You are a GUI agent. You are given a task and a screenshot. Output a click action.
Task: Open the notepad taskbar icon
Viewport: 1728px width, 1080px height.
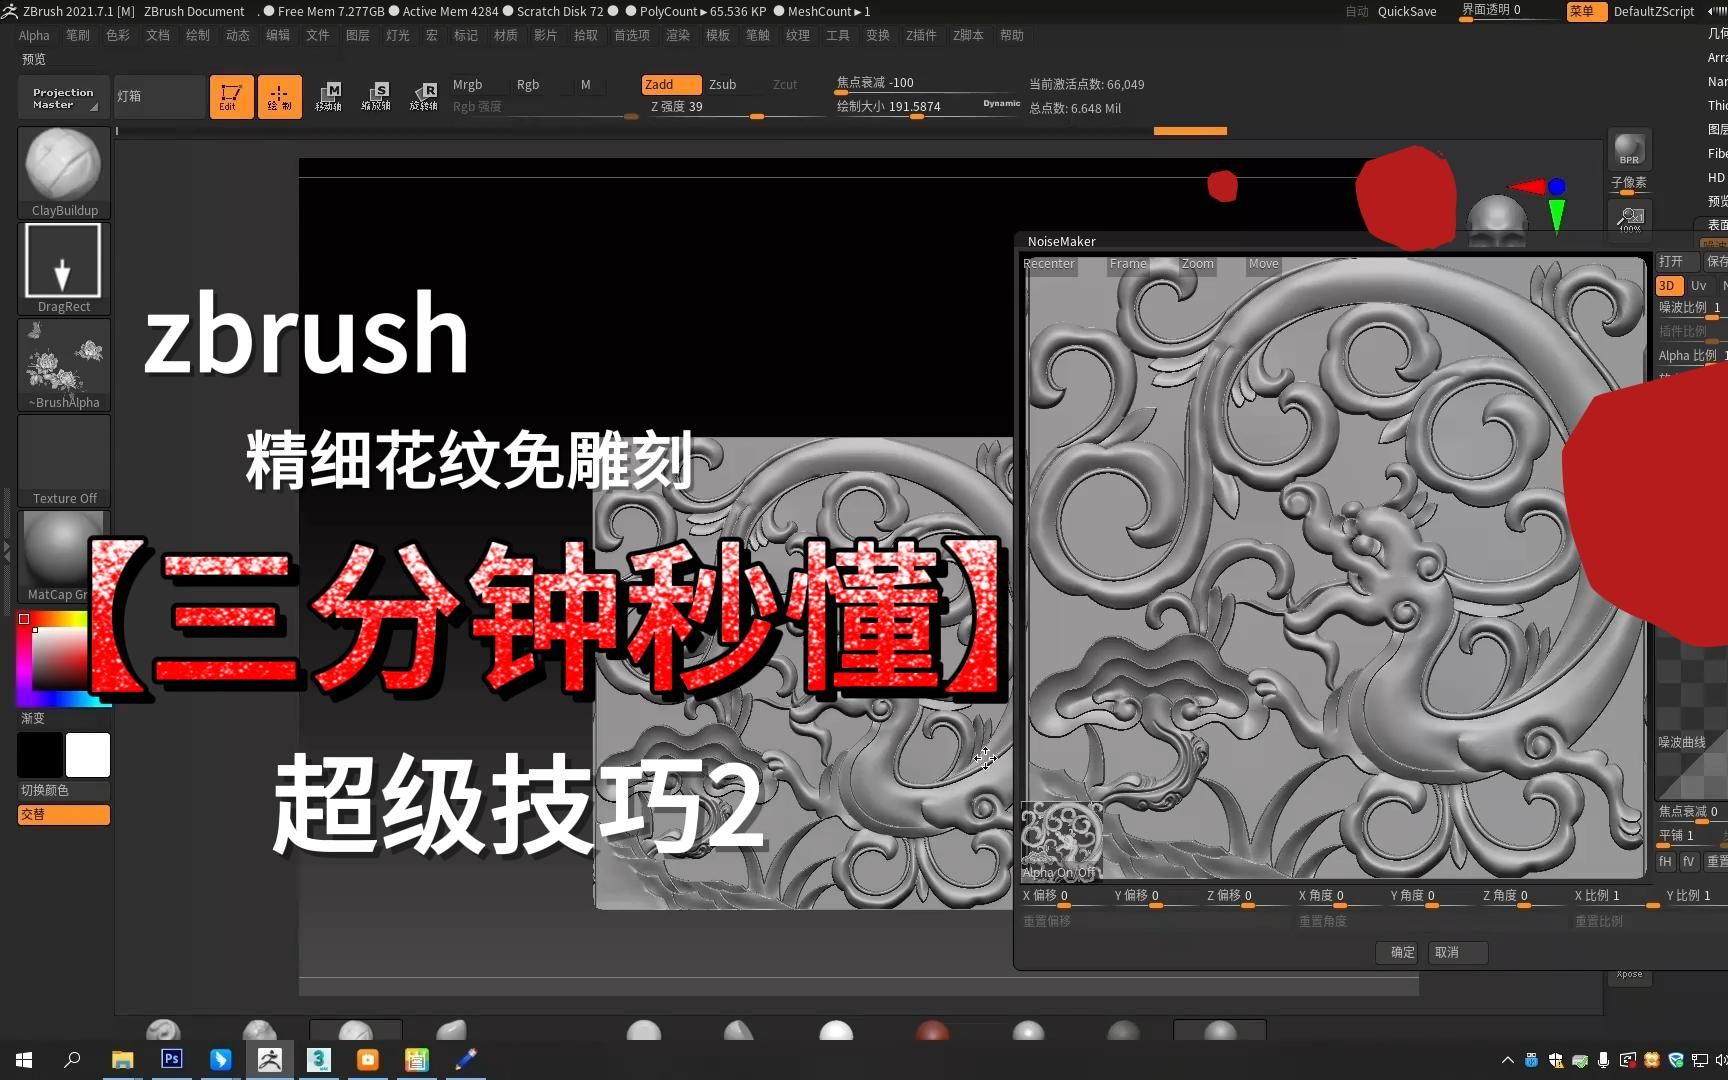click(417, 1060)
